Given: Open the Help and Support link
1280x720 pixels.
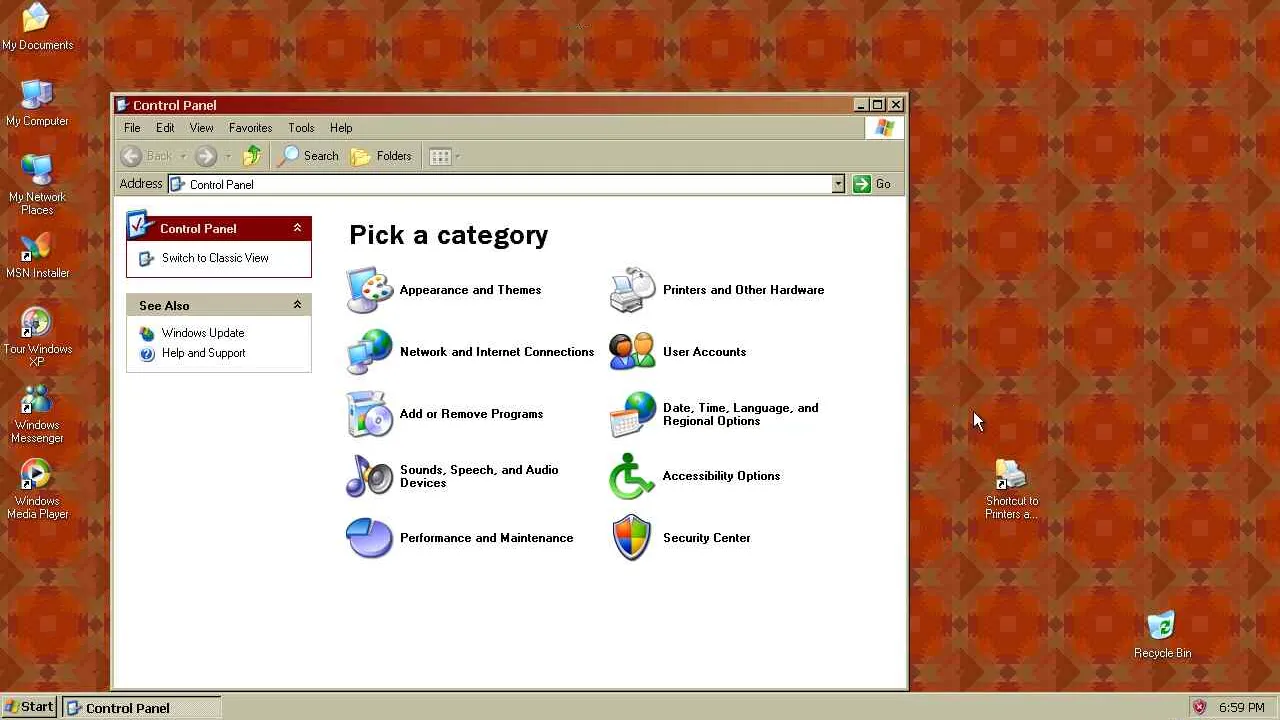Looking at the screenshot, I should [203, 353].
